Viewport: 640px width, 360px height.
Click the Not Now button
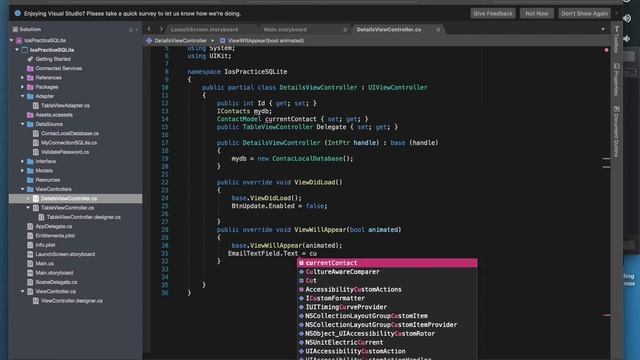pos(537,13)
